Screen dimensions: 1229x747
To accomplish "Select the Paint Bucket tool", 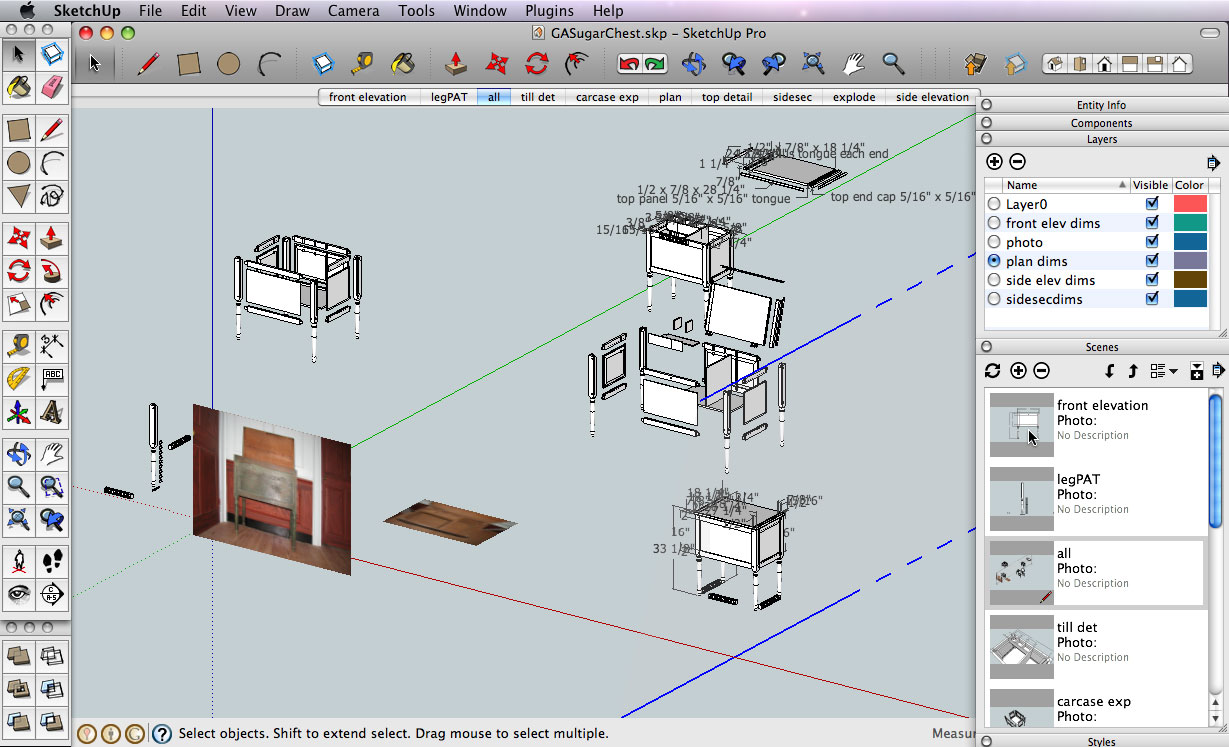I will pos(403,64).
